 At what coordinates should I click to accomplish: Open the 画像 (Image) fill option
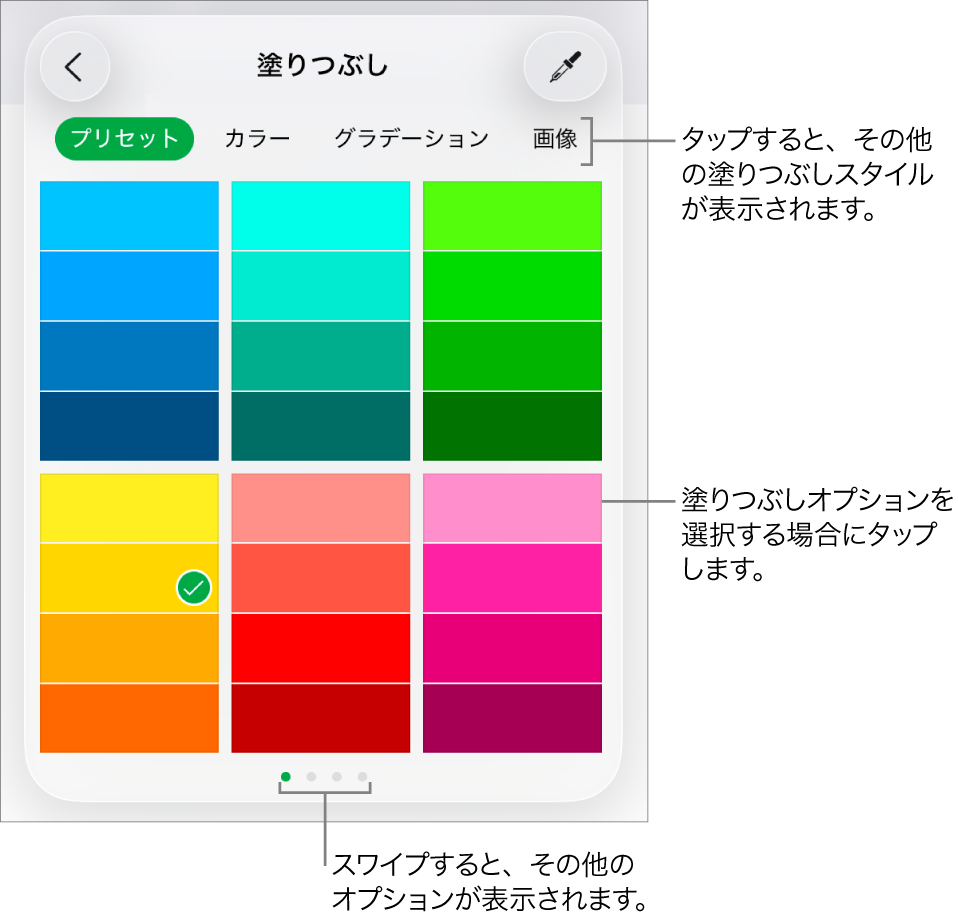pyautogui.click(x=555, y=139)
